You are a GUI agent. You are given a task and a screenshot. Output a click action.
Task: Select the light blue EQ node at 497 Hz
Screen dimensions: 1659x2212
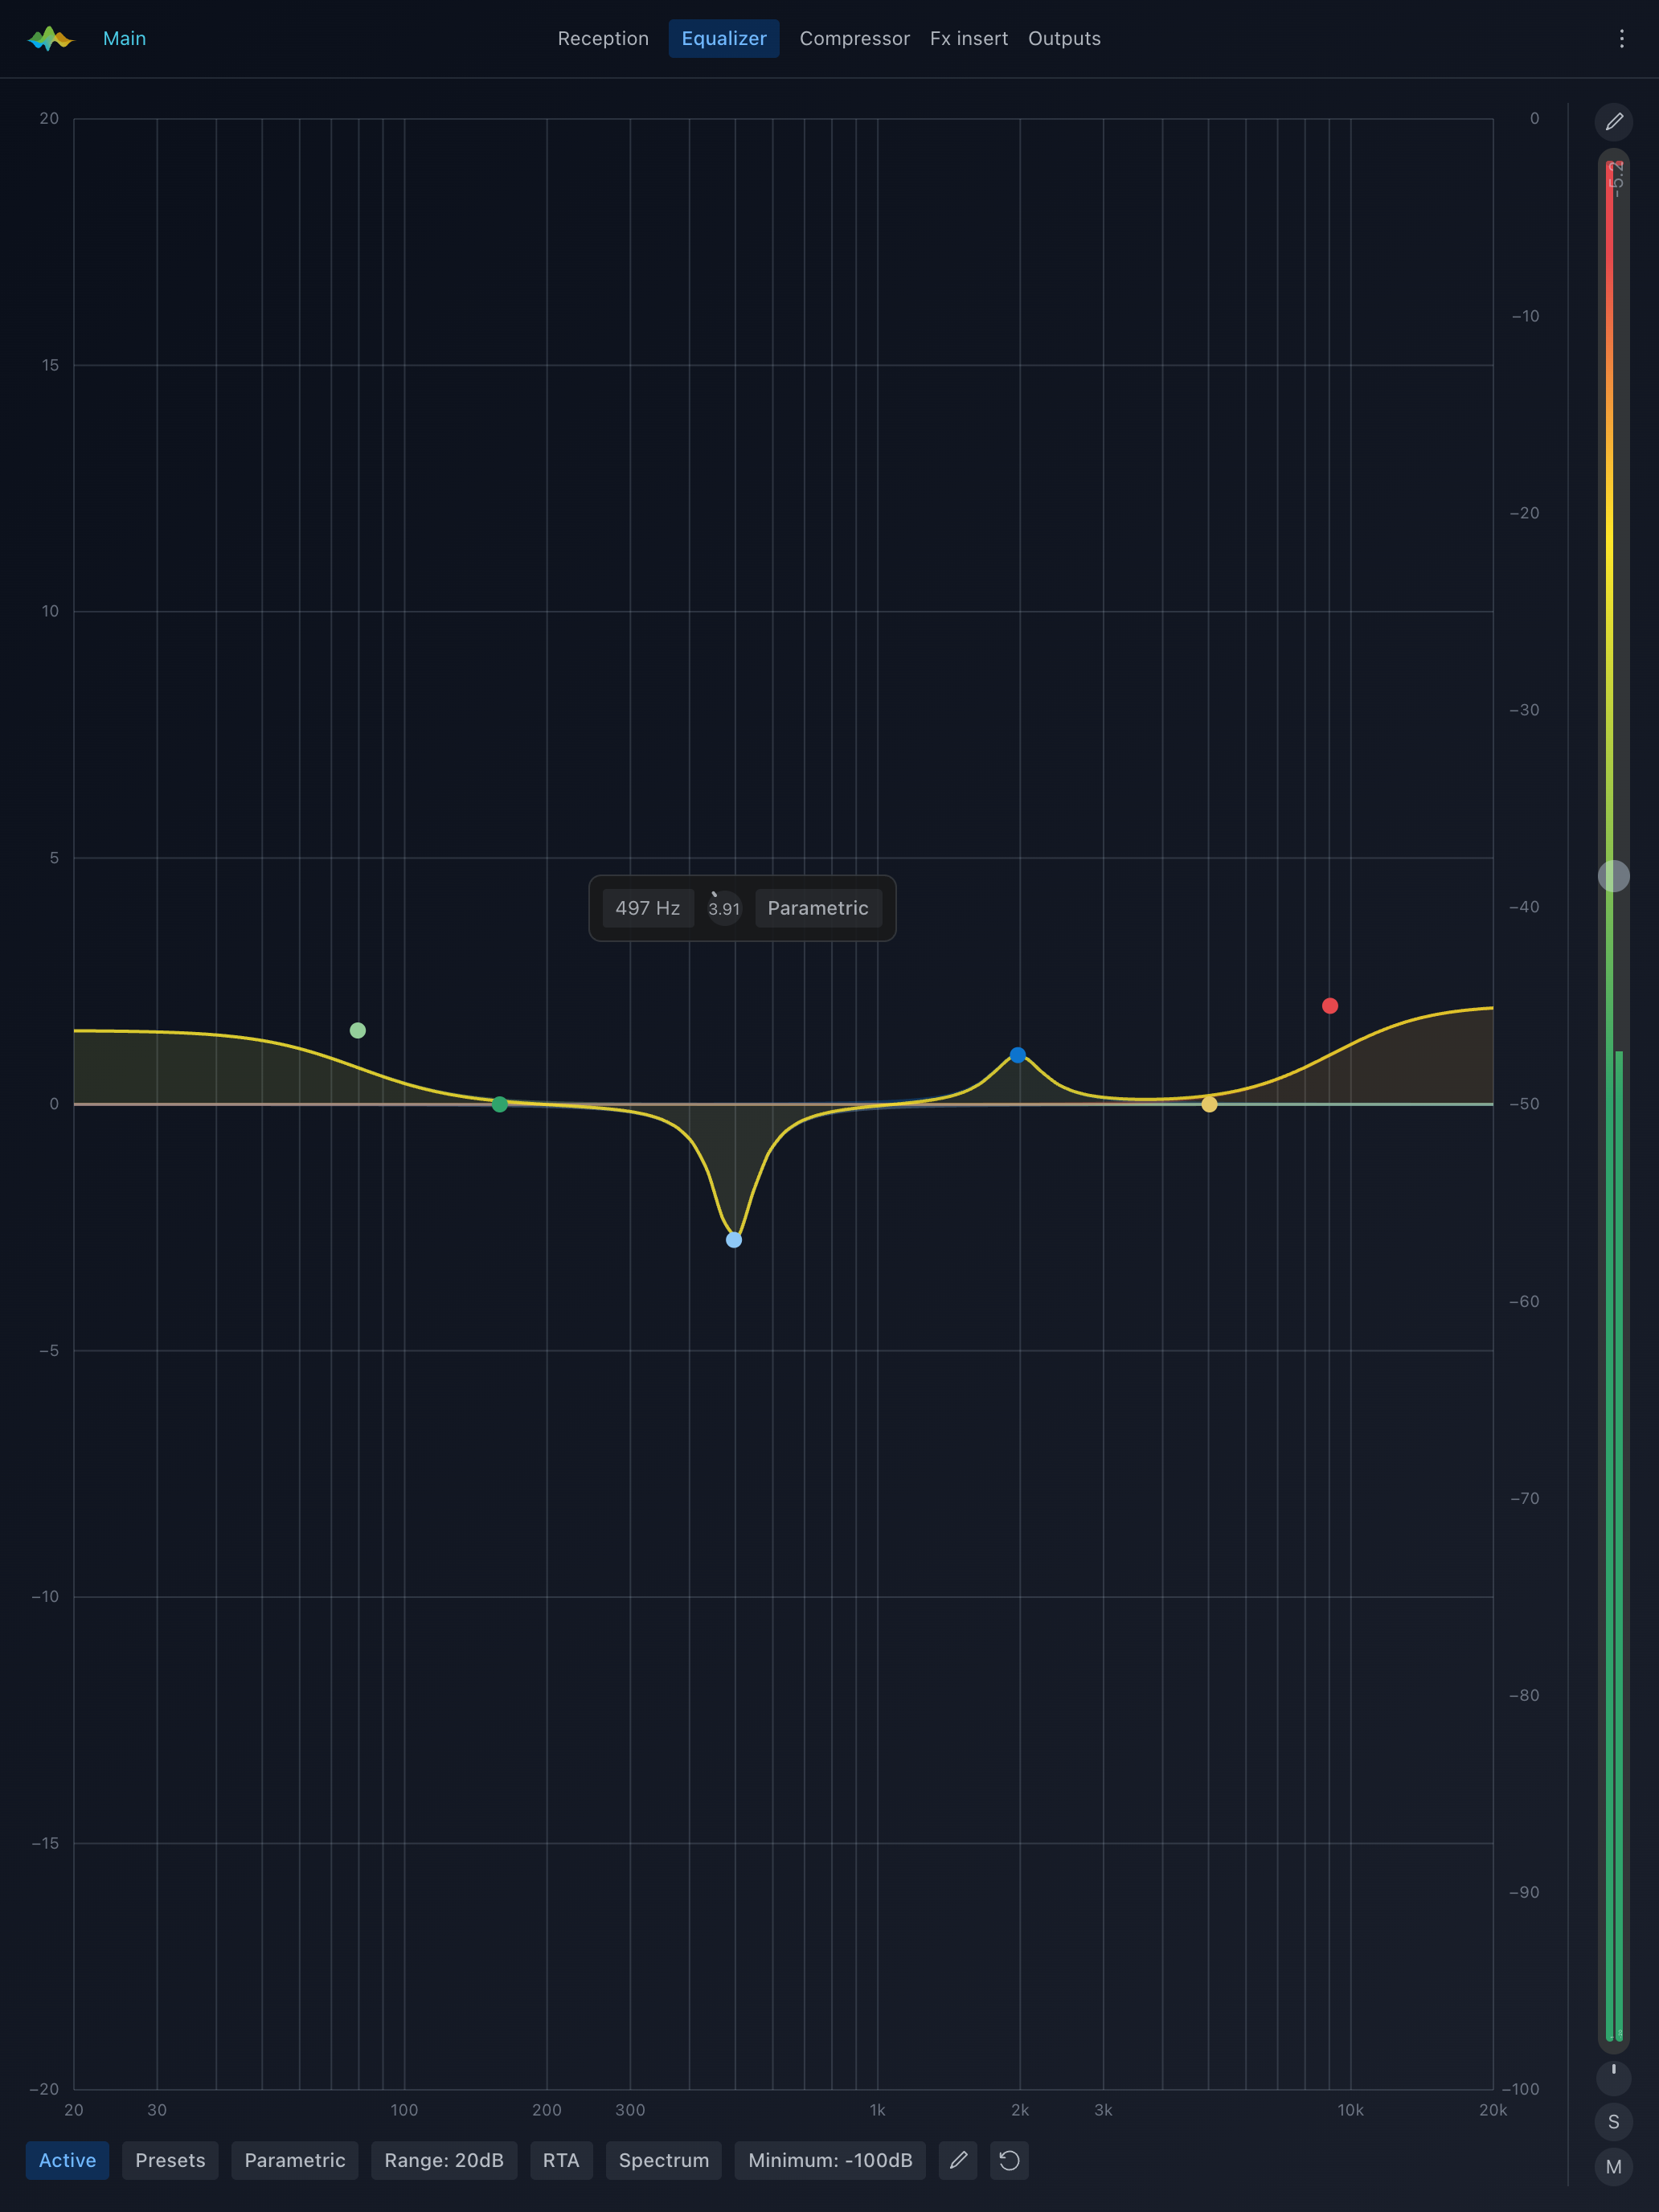734,1240
